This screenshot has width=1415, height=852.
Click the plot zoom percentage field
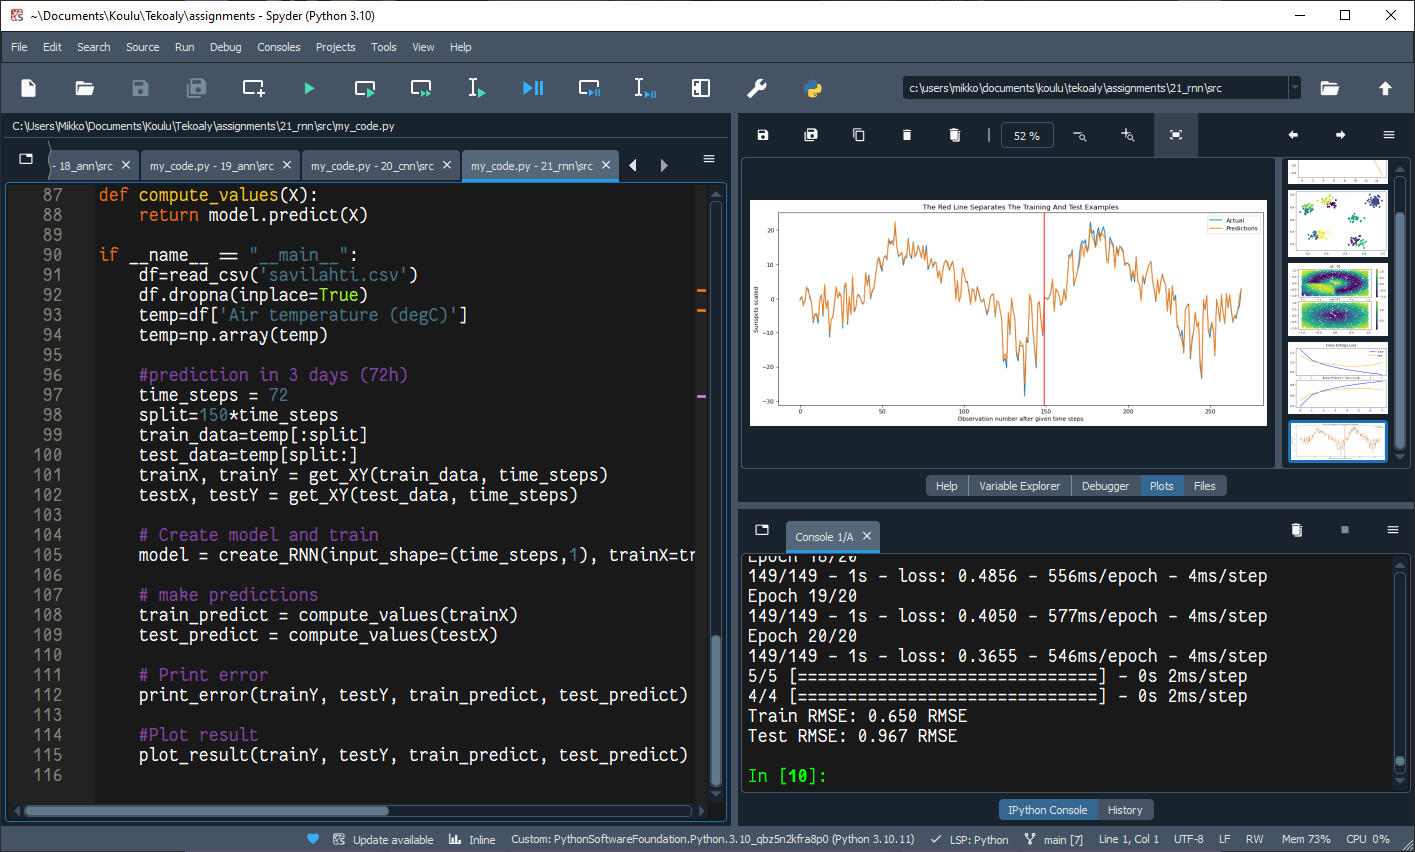coord(1026,135)
